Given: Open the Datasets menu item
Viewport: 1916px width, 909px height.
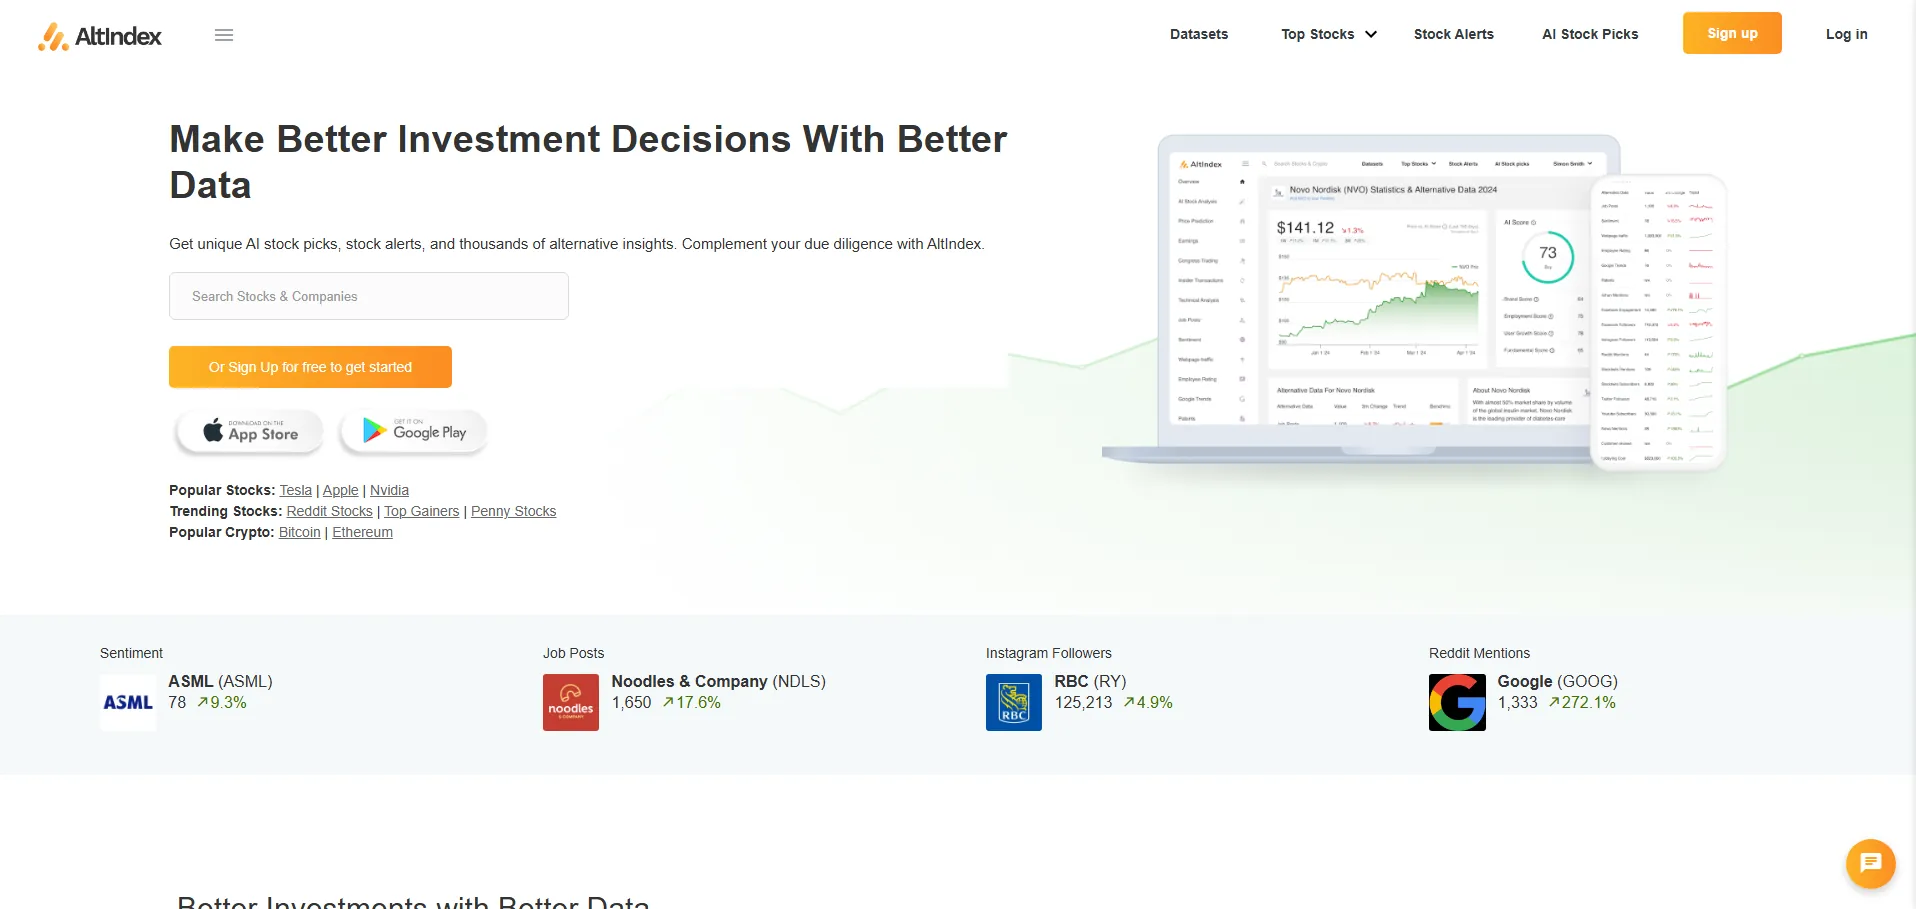Looking at the screenshot, I should click(x=1199, y=34).
